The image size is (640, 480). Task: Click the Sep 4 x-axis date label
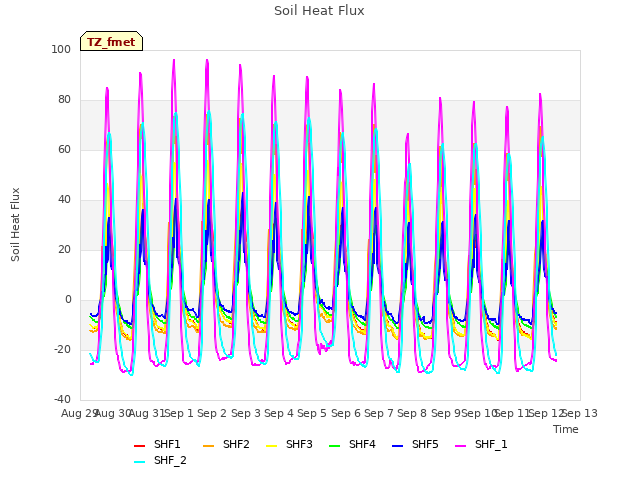[x=279, y=413]
